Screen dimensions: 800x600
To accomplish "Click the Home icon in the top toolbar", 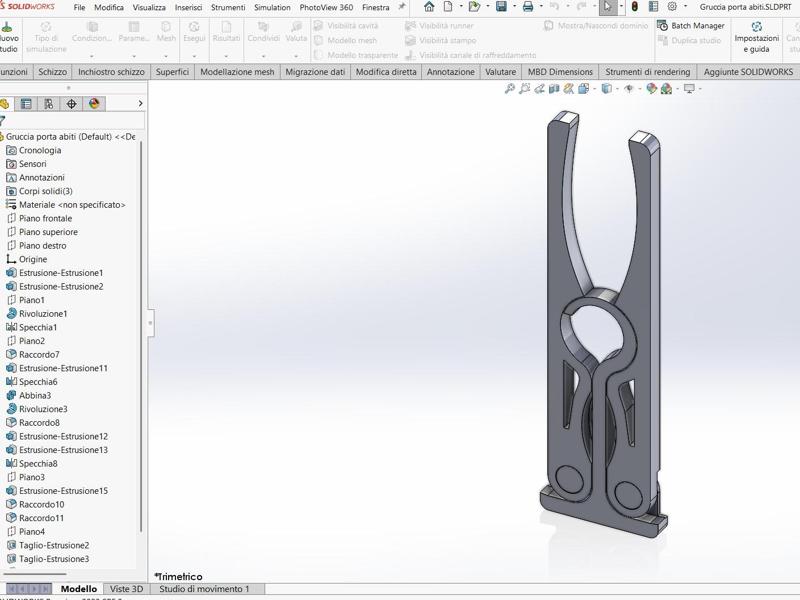I will click(429, 7).
